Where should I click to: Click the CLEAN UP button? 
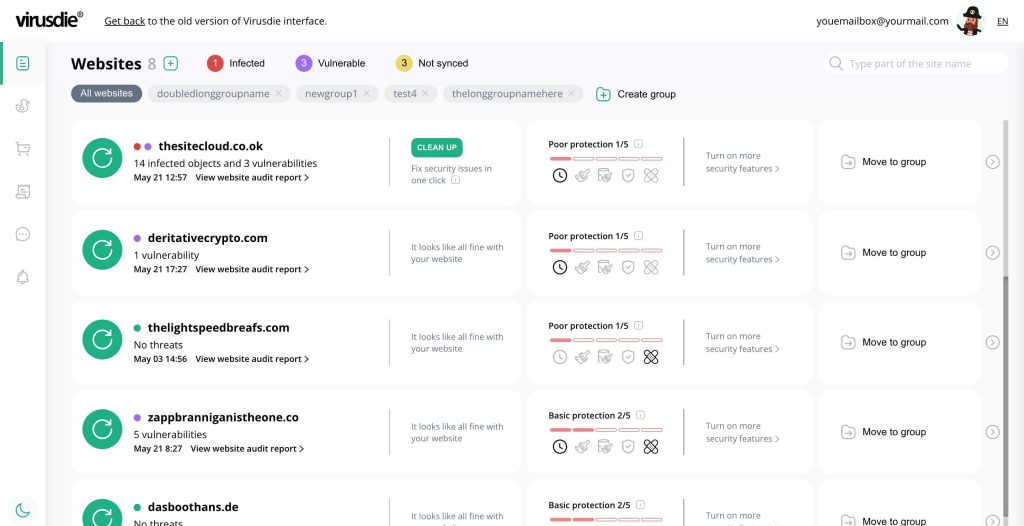coord(437,148)
